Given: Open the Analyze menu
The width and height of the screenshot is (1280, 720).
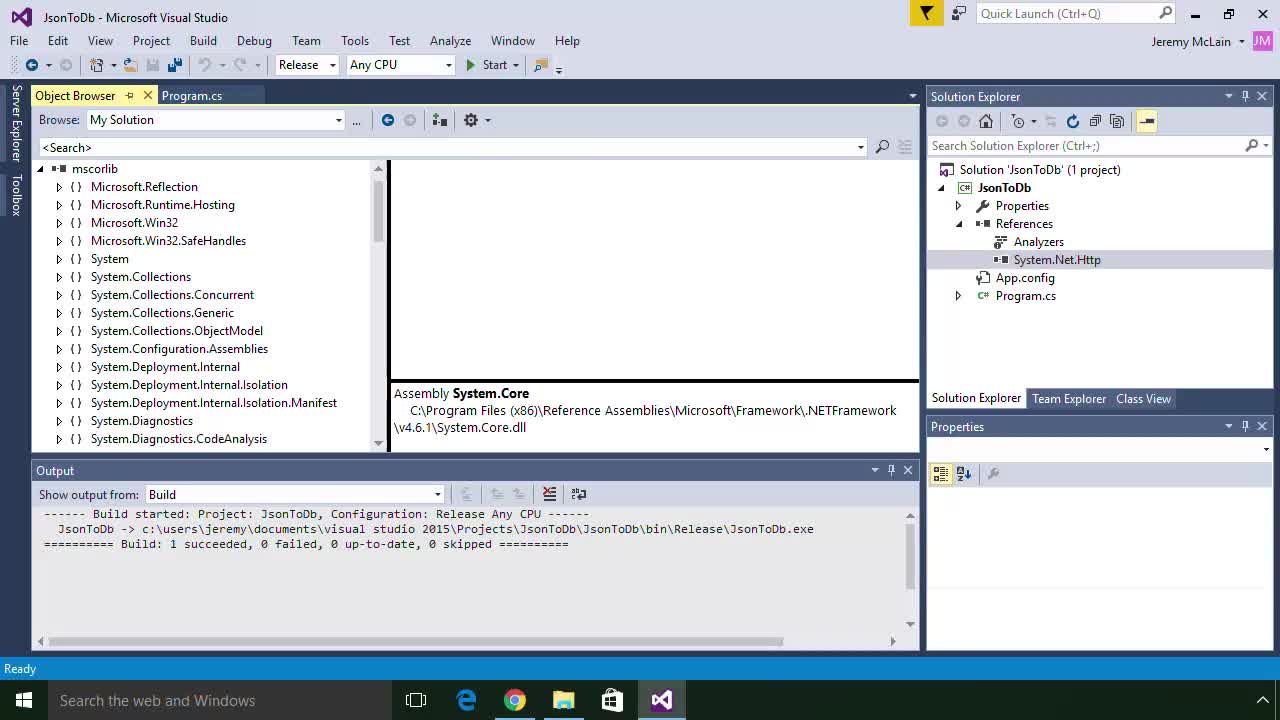Looking at the screenshot, I should pyautogui.click(x=450, y=41).
